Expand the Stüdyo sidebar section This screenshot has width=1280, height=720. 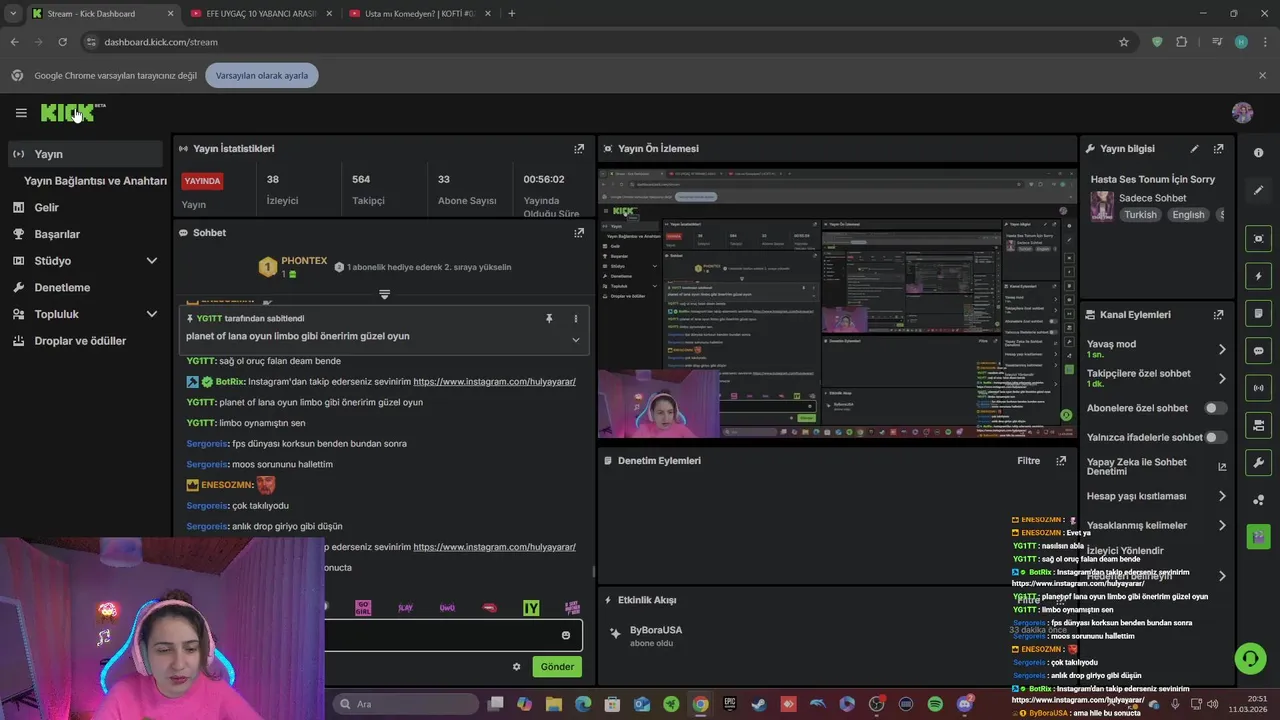152,261
